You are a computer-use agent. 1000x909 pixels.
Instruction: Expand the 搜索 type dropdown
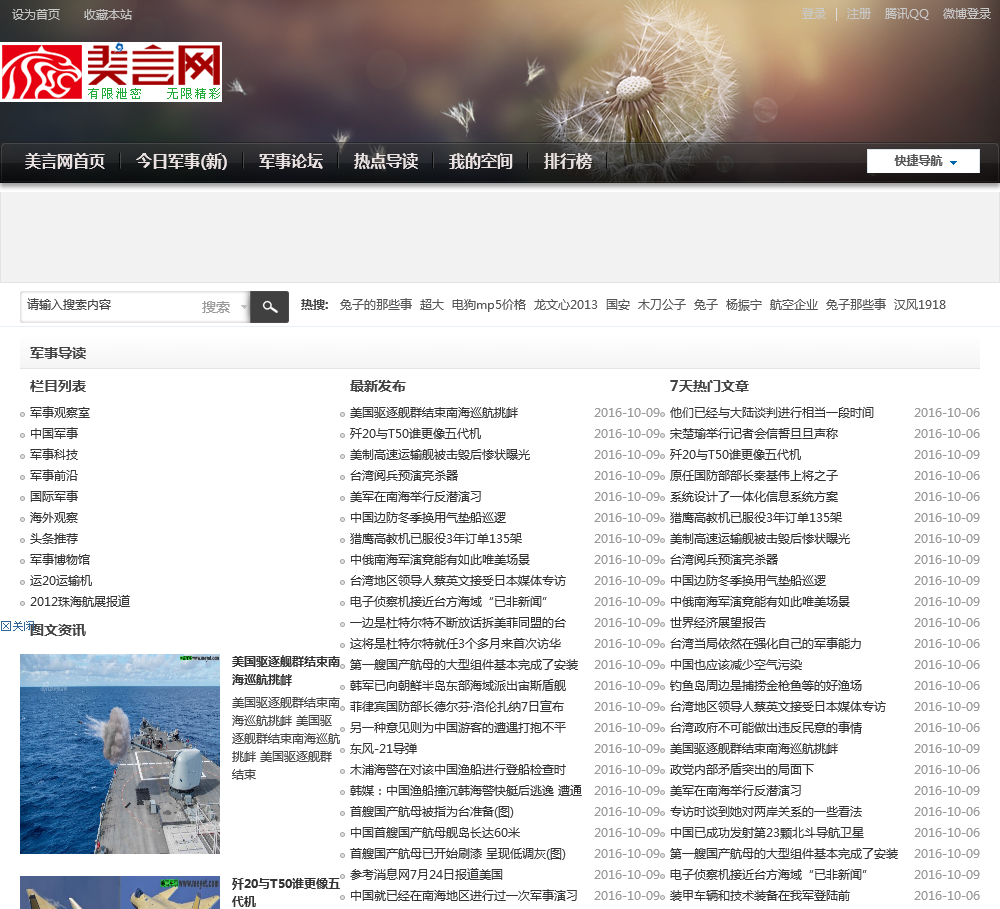coord(224,307)
